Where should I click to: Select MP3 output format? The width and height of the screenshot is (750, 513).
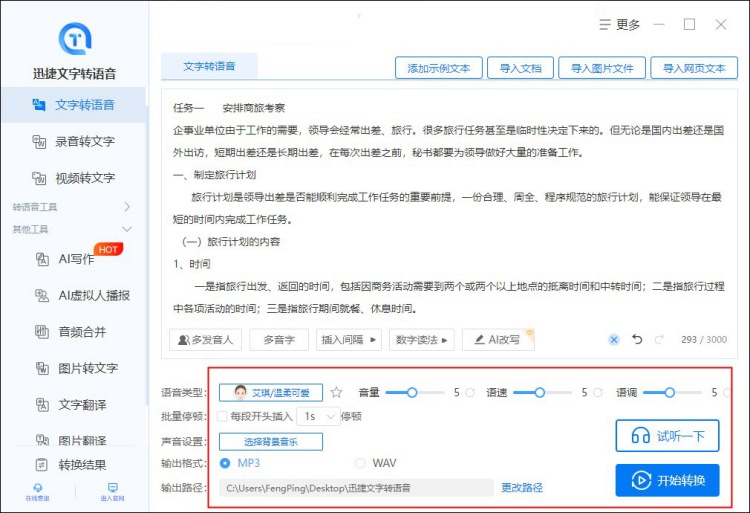(224, 463)
